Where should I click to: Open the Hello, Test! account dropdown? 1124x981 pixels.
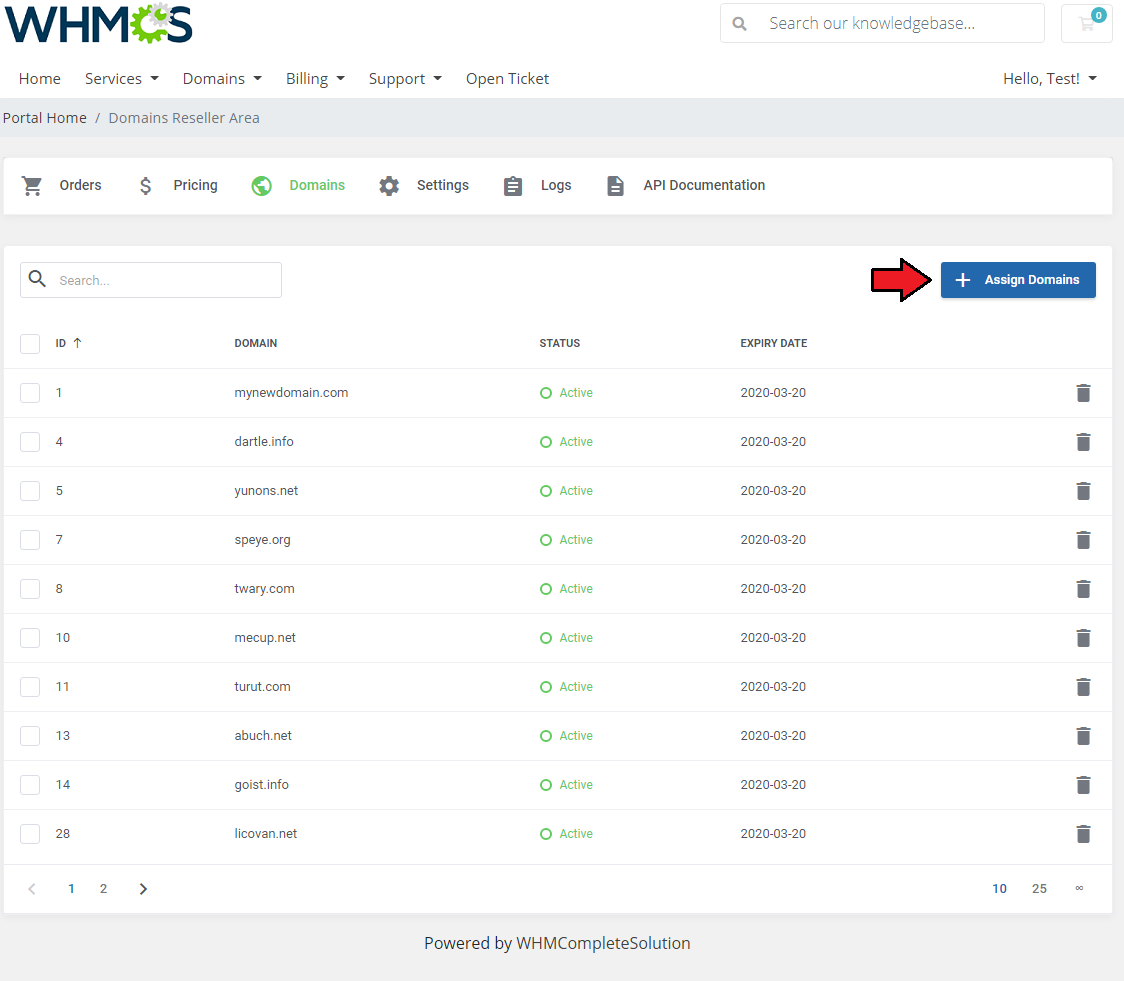click(x=1049, y=79)
